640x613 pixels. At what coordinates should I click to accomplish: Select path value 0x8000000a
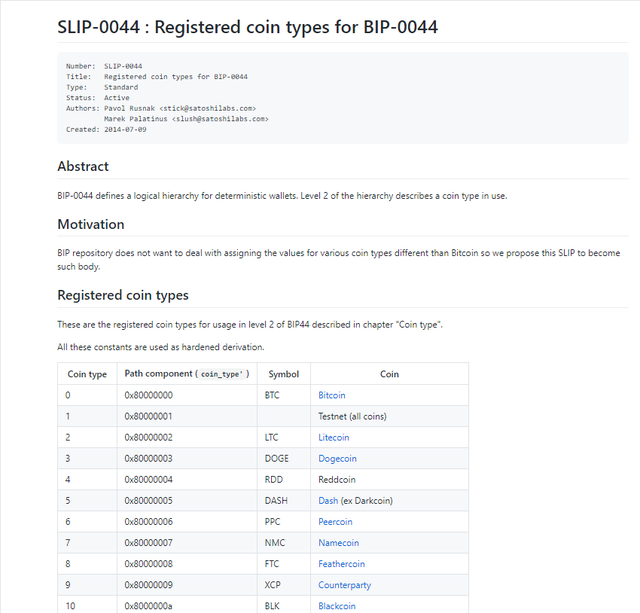click(x=149, y=606)
